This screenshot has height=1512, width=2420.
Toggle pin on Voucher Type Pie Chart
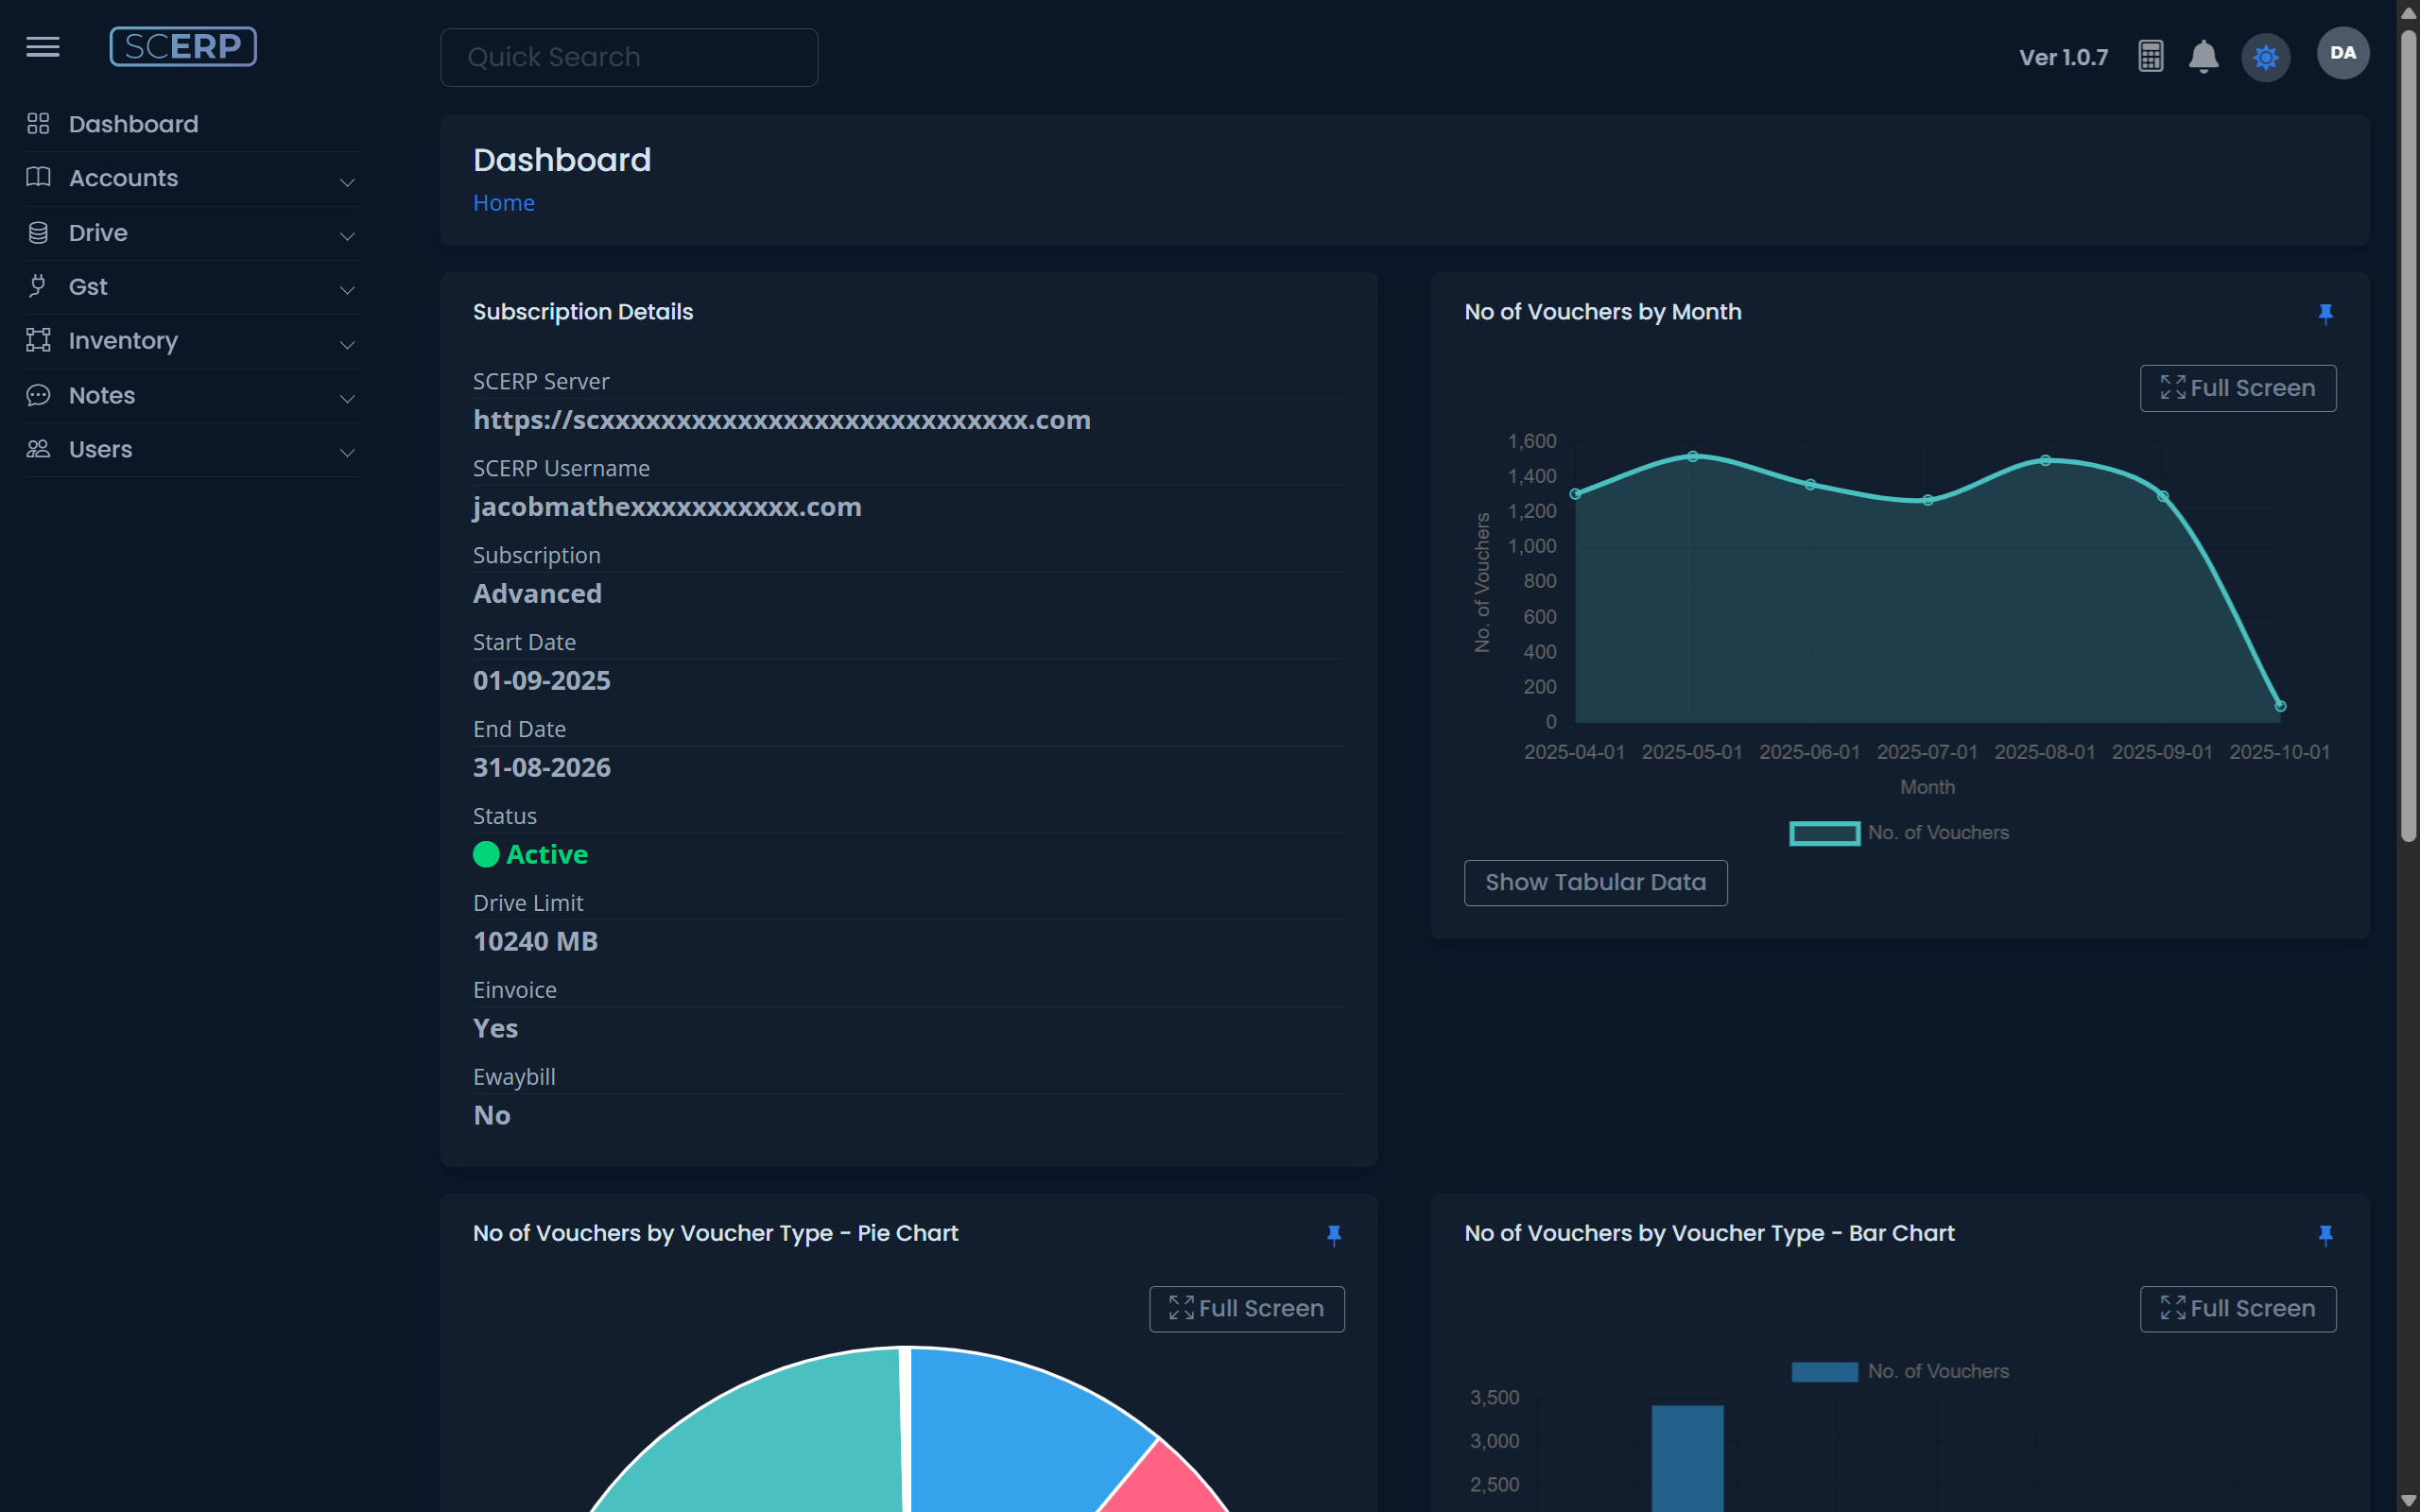(x=1333, y=1235)
